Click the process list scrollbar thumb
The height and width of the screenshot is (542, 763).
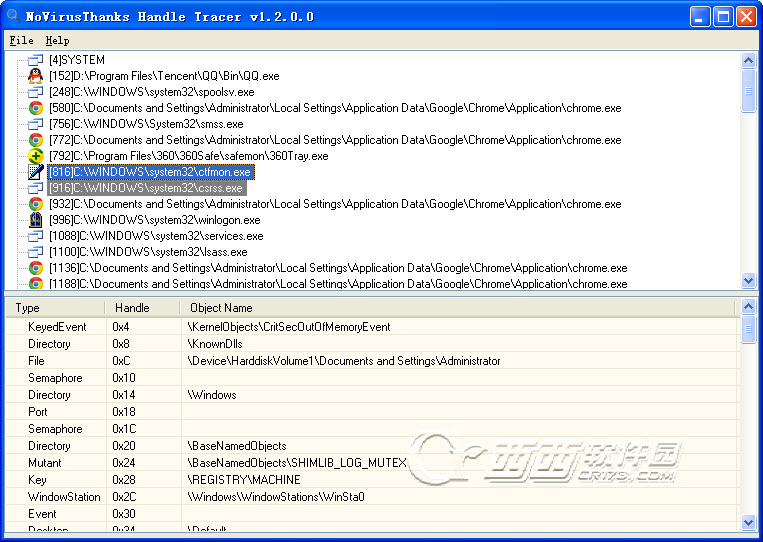[748, 90]
